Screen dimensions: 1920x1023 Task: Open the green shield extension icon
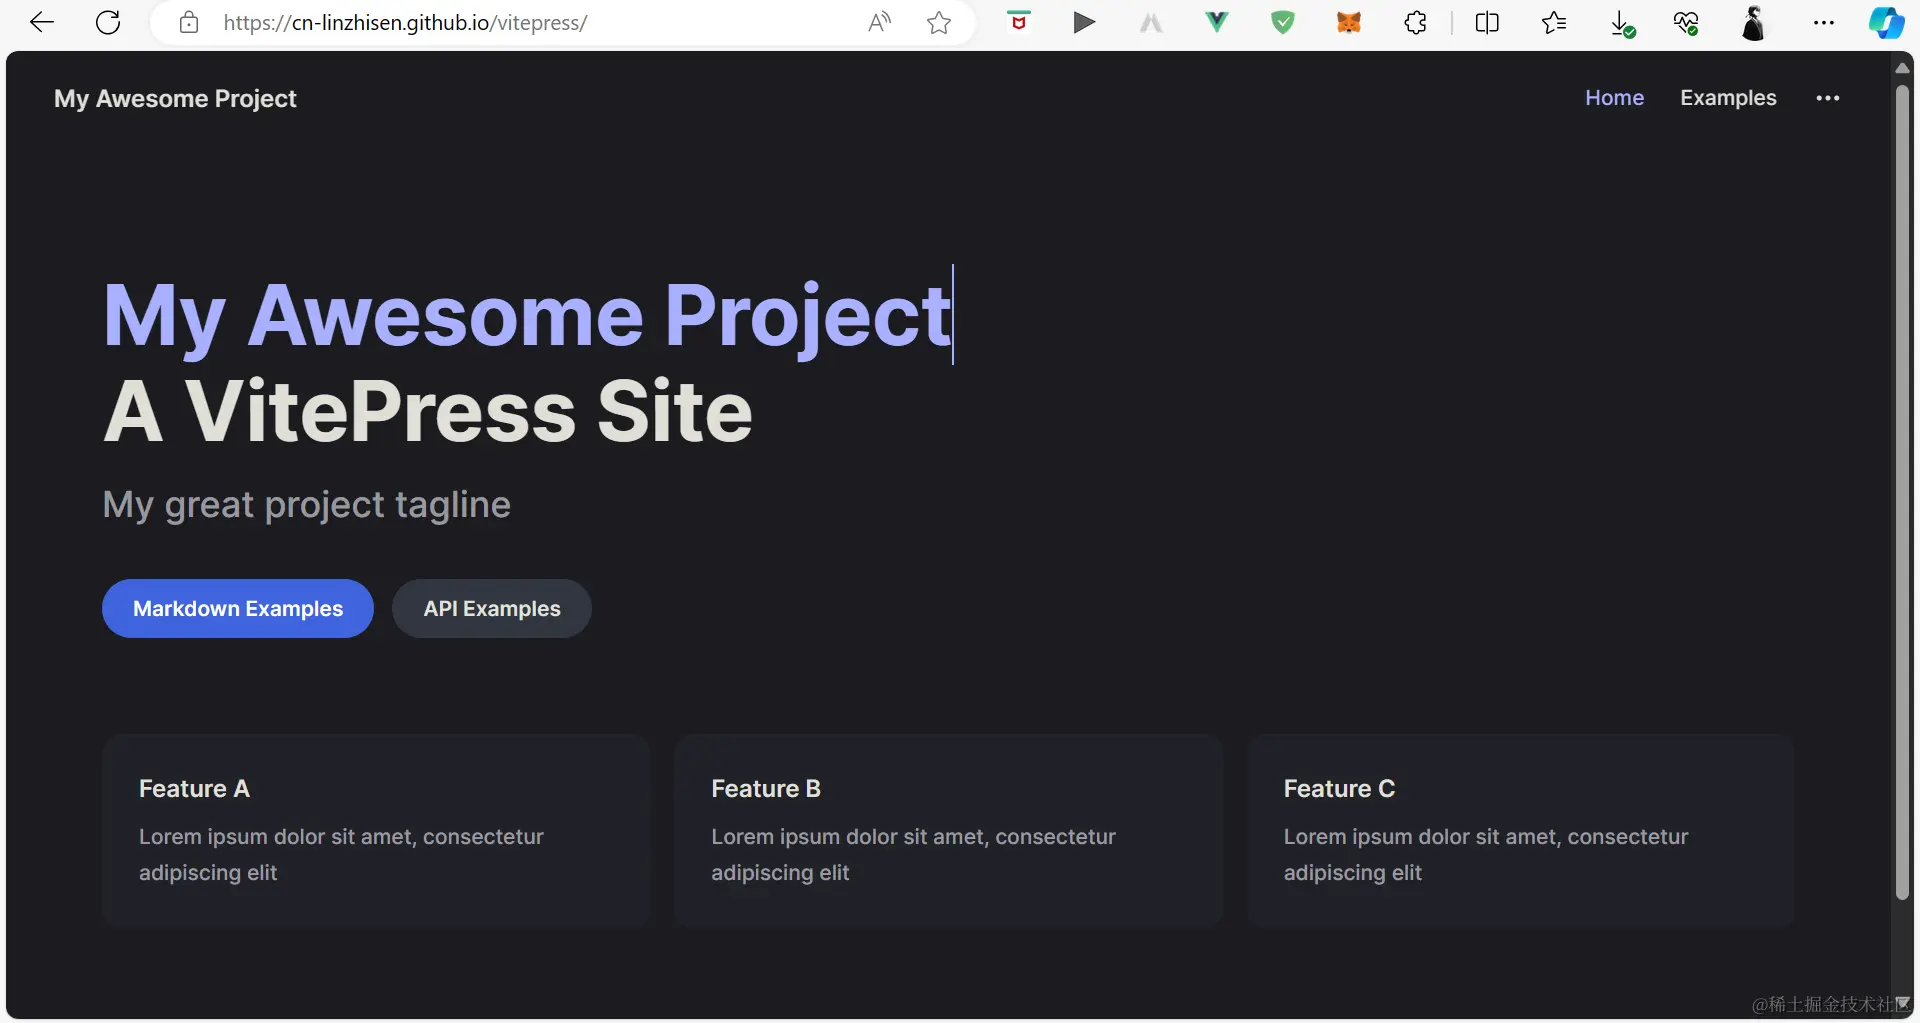coord(1283,22)
